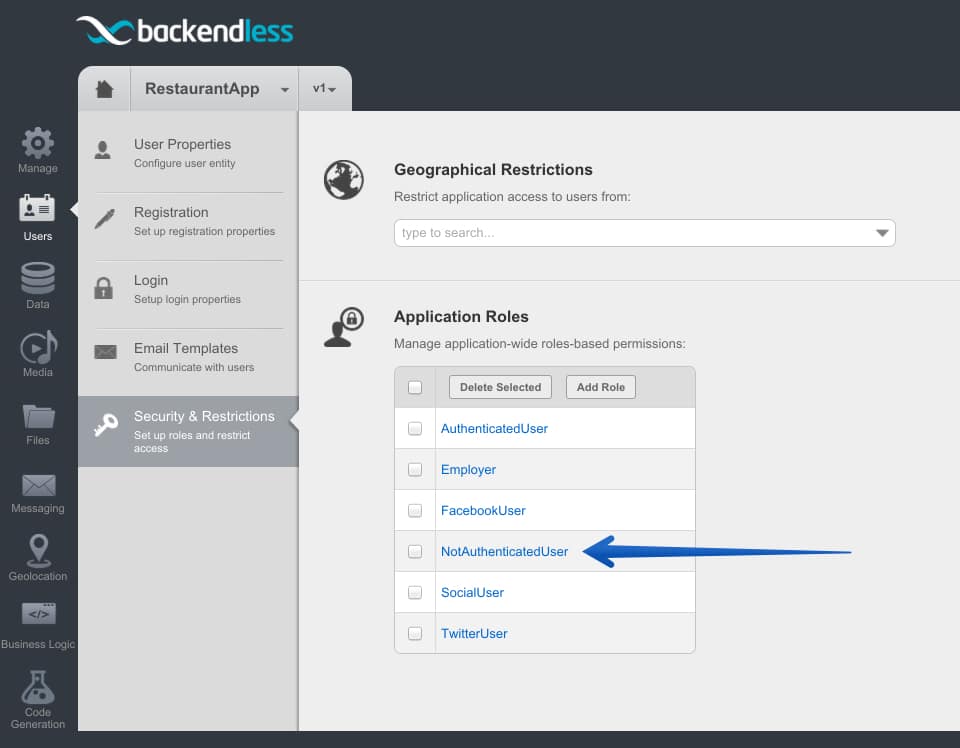Viewport: 960px width, 748px height.
Task: Click the Registration pen icon
Action: (x=105, y=219)
